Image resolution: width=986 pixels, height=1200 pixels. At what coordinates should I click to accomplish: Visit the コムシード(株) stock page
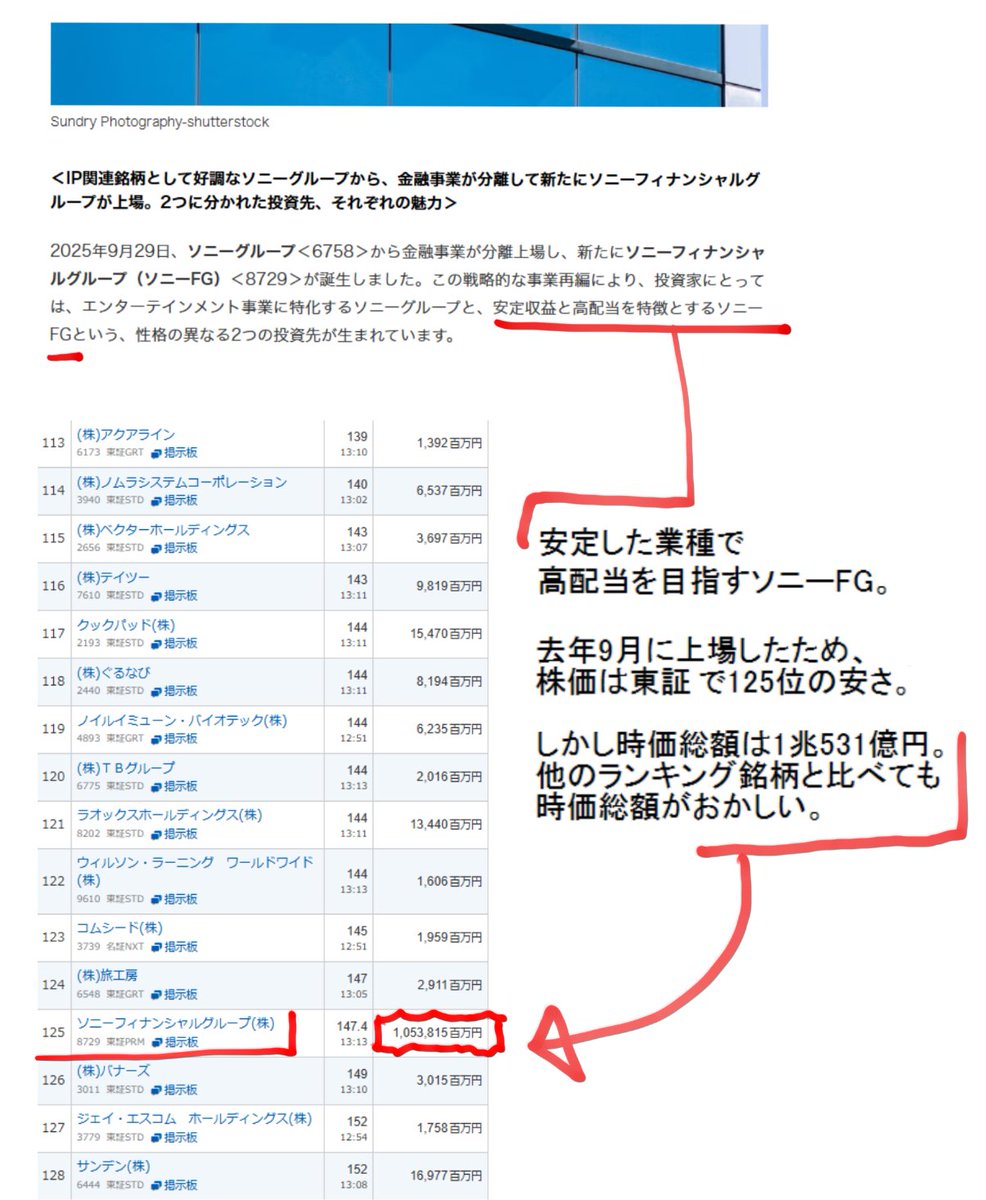(119, 929)
